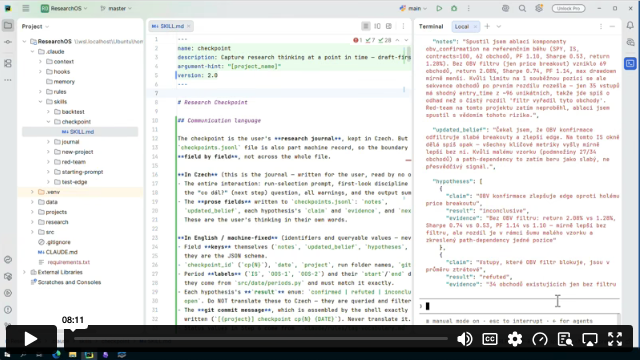Open the Project tool window icon
The height and width of the screenshot is (360, 640).
8,26
